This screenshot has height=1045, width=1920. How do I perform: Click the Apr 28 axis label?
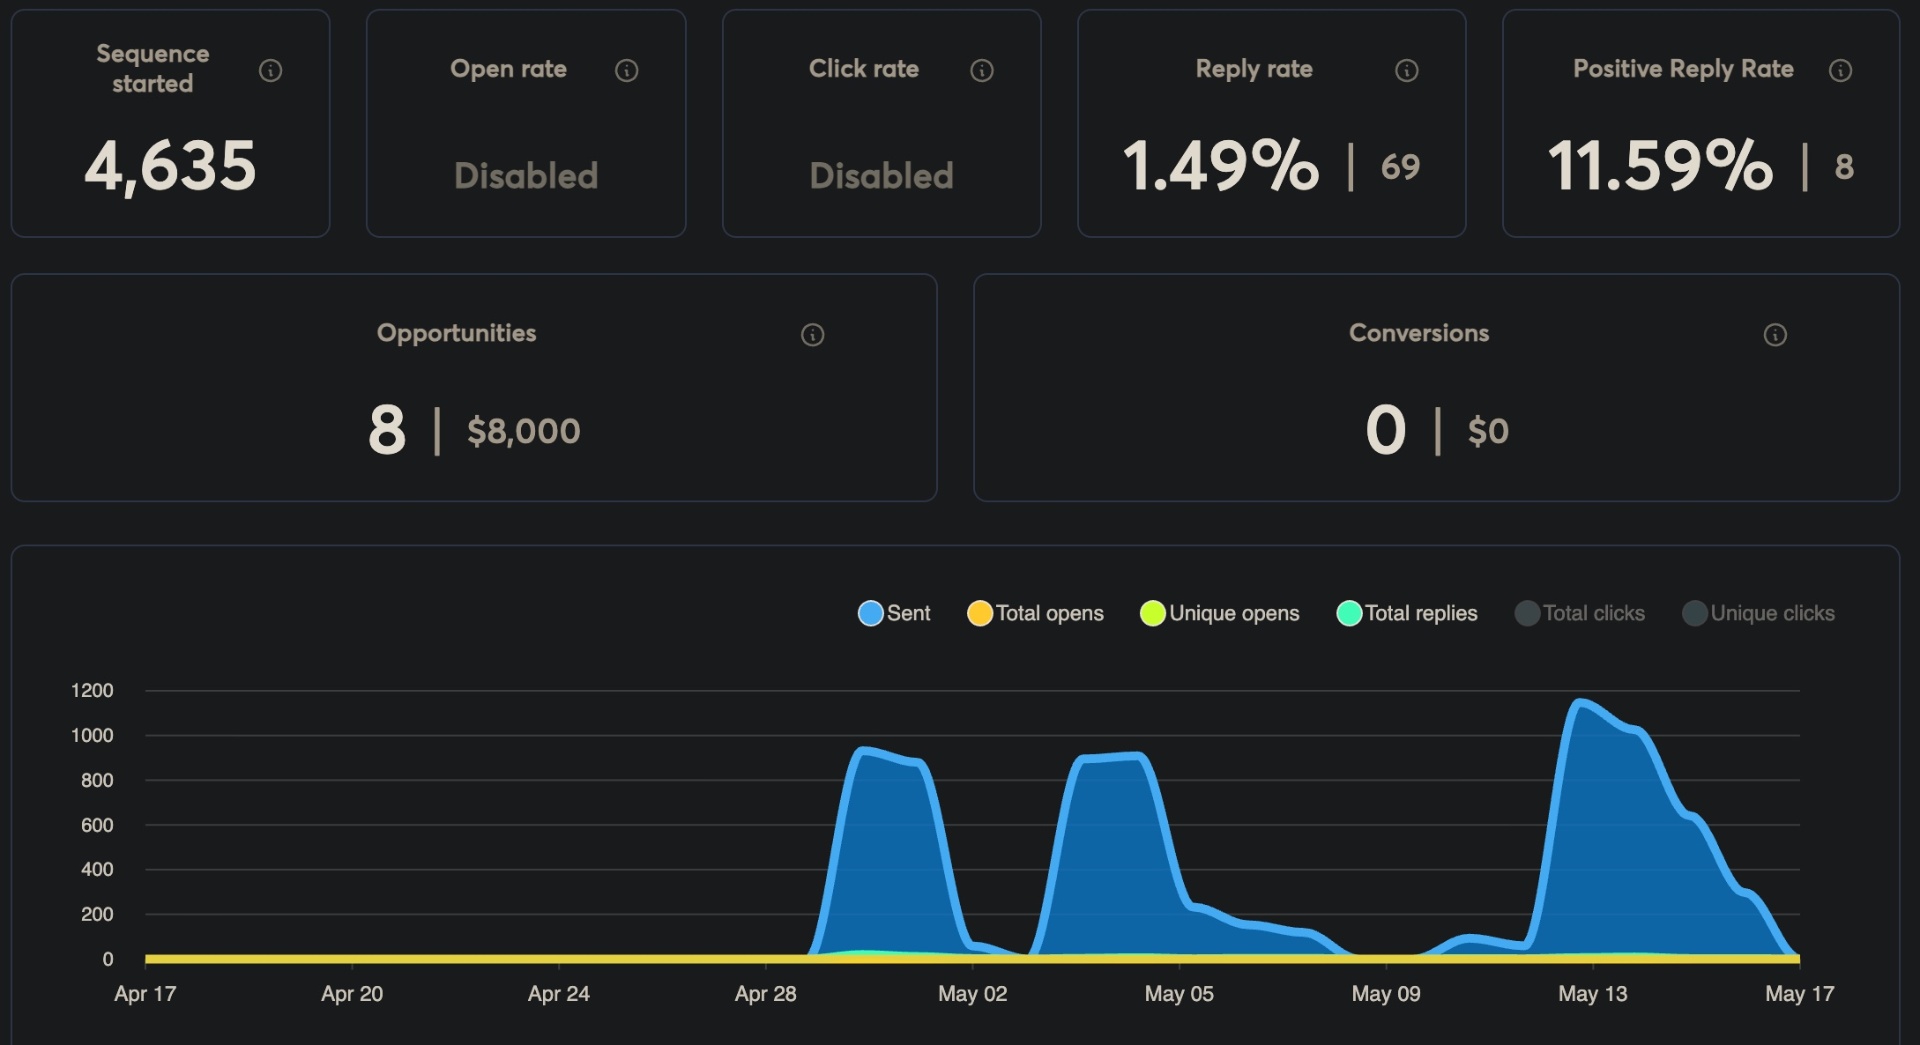pyautogui.click(x=765, y=994)
